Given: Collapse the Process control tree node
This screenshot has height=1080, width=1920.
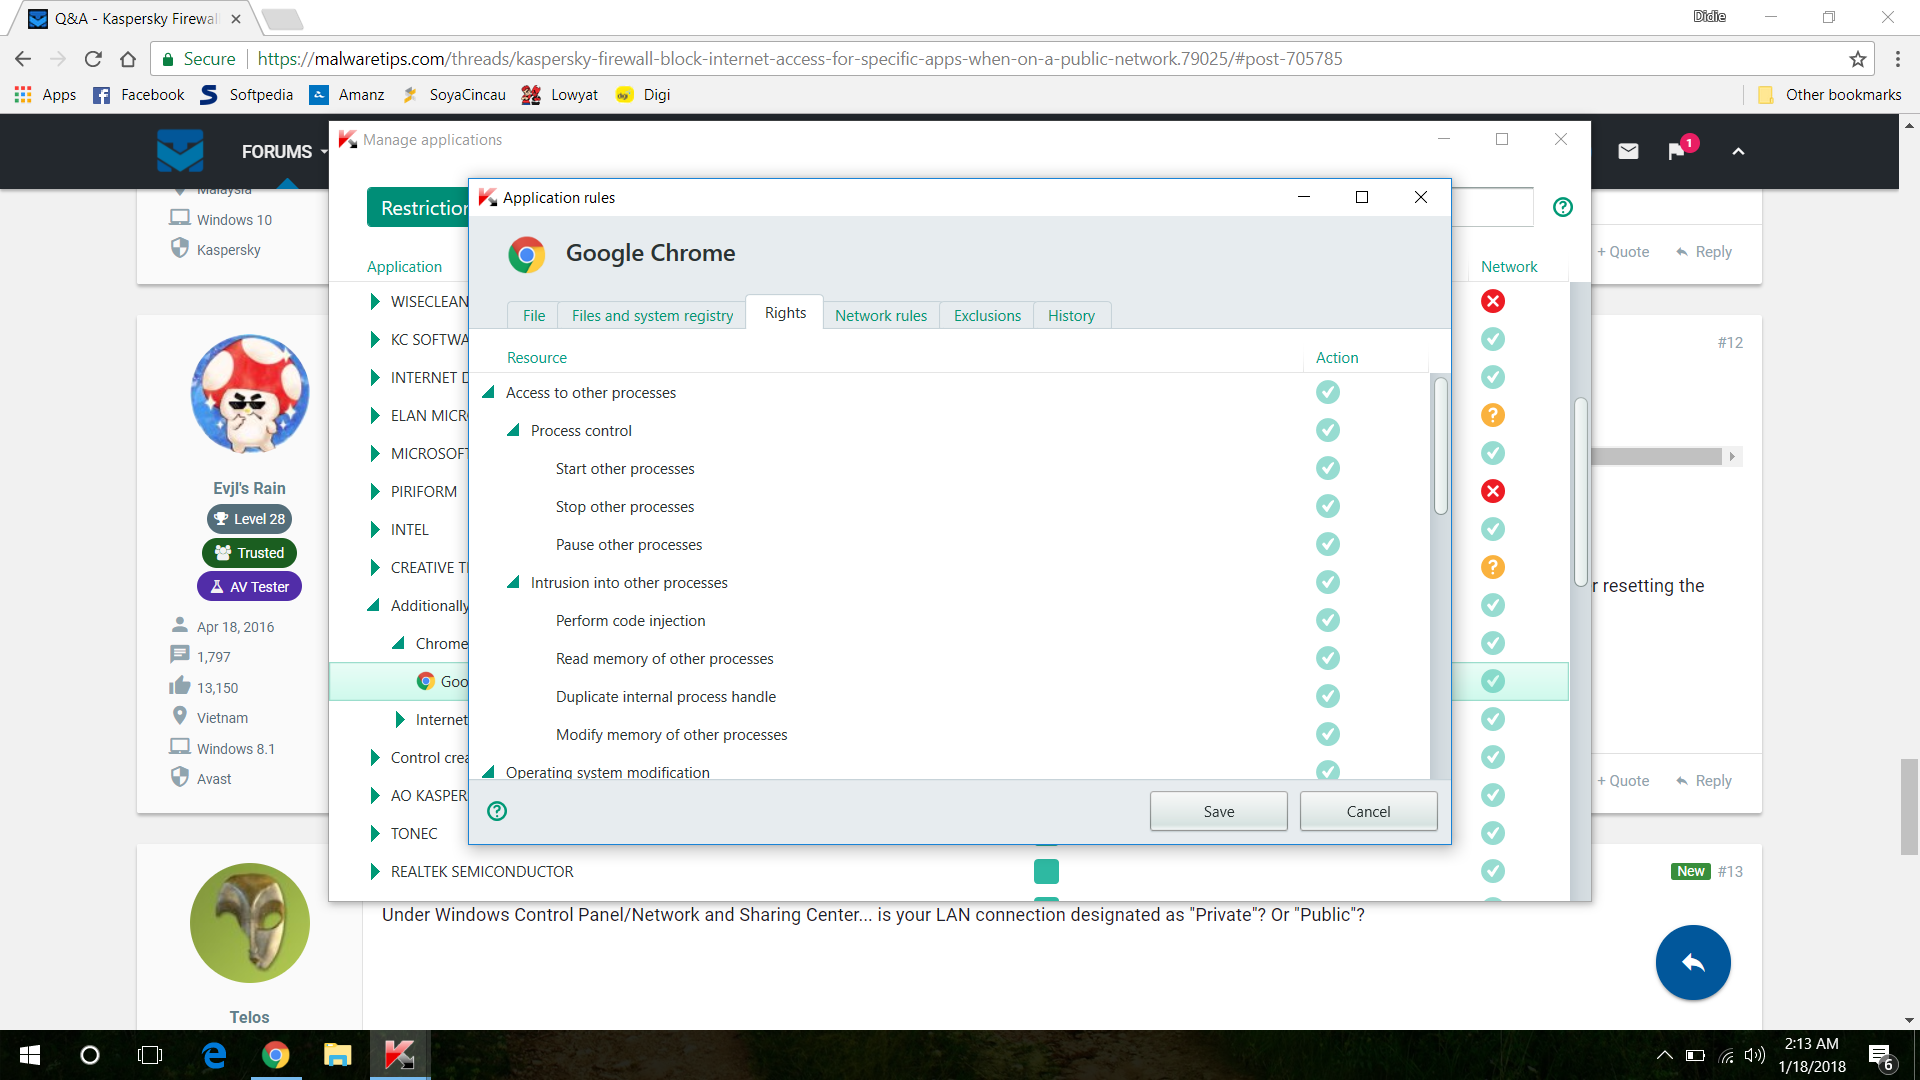Looking at the screenshot, I should pyautogui.click(x=513, y=430).
